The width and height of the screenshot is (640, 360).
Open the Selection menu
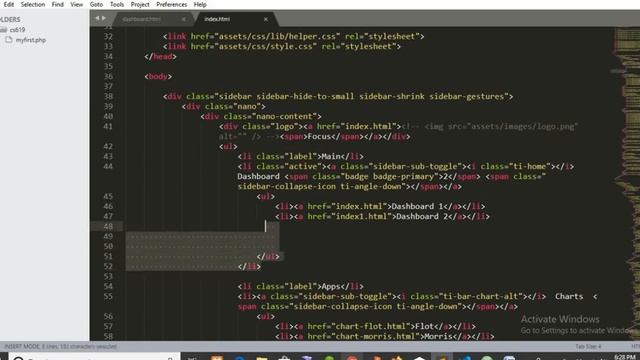pyautogui.click(x=33, y=4)
